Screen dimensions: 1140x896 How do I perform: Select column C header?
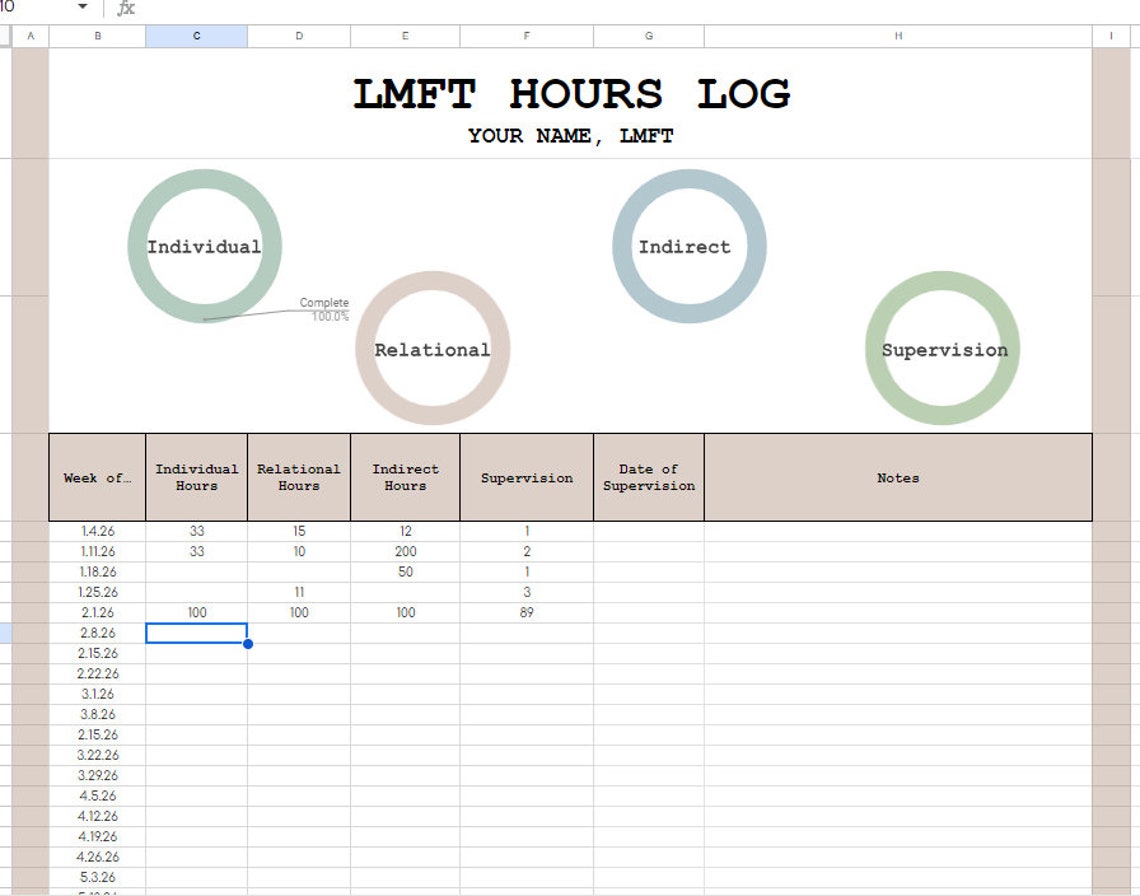coord(196,35)
